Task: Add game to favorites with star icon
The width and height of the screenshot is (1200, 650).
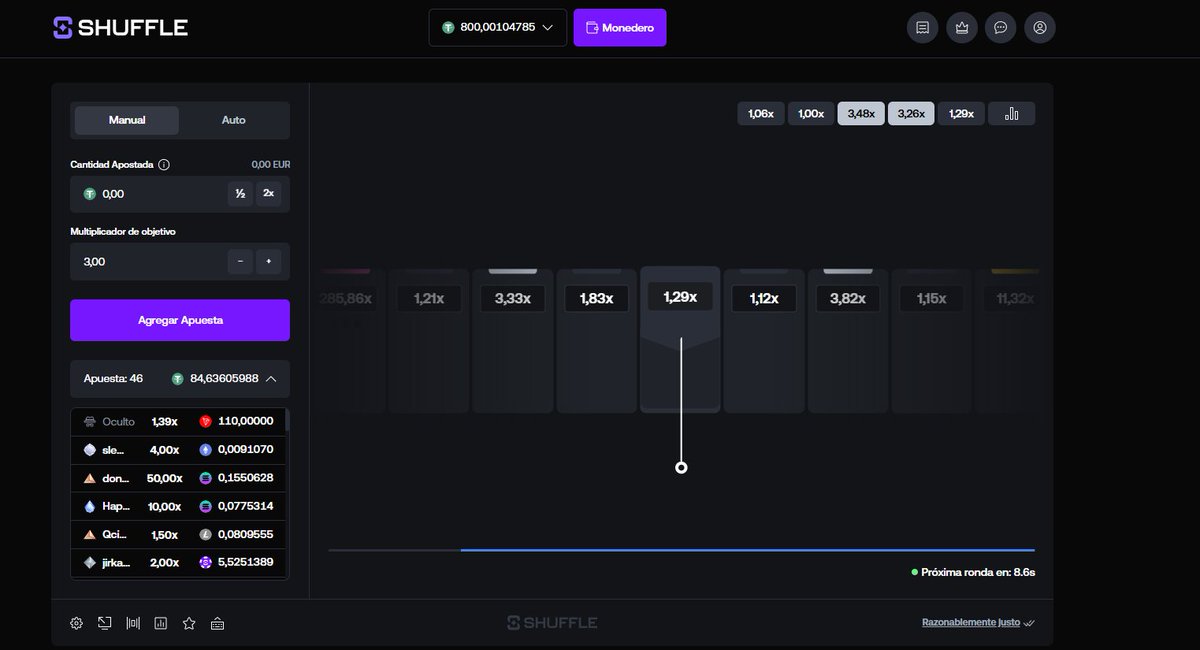Action: [x=189, y=623]
